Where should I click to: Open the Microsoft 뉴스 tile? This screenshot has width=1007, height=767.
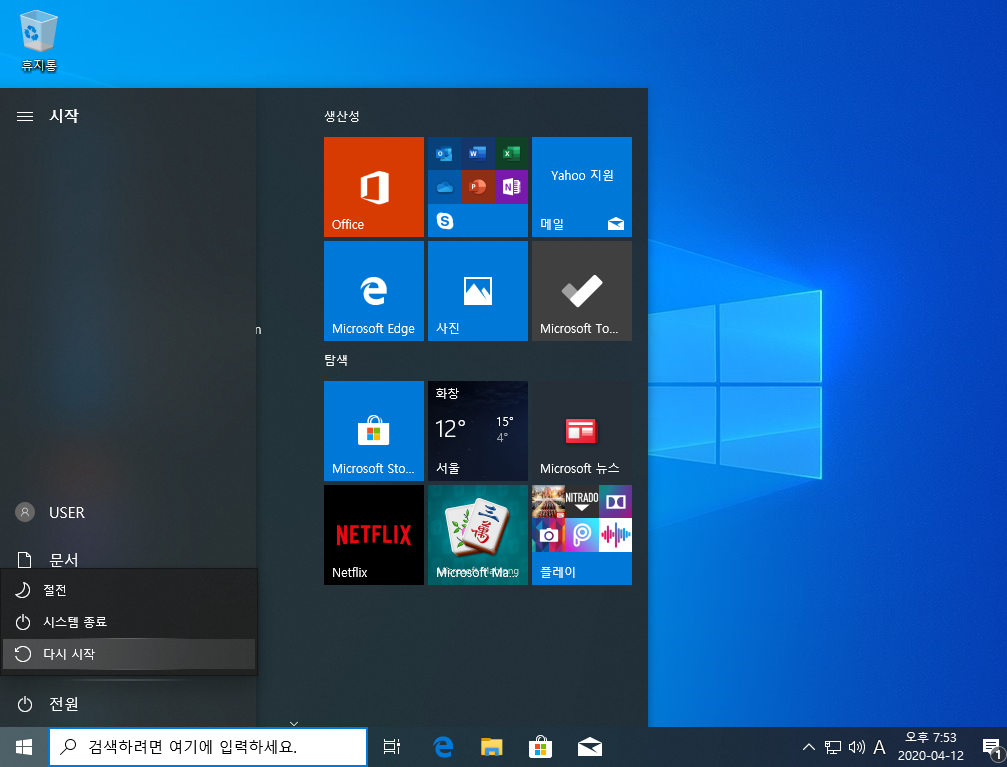point(582,431)
